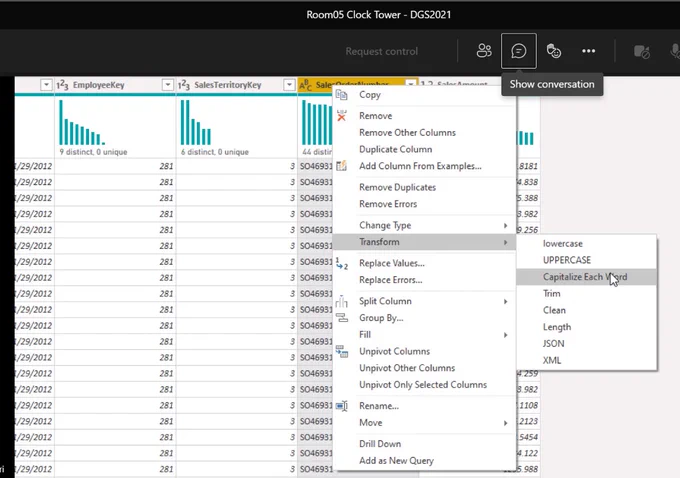Click '6 distinct, 0 unique' text
This screenshot has width=680, height=478.
pos(215,152)
